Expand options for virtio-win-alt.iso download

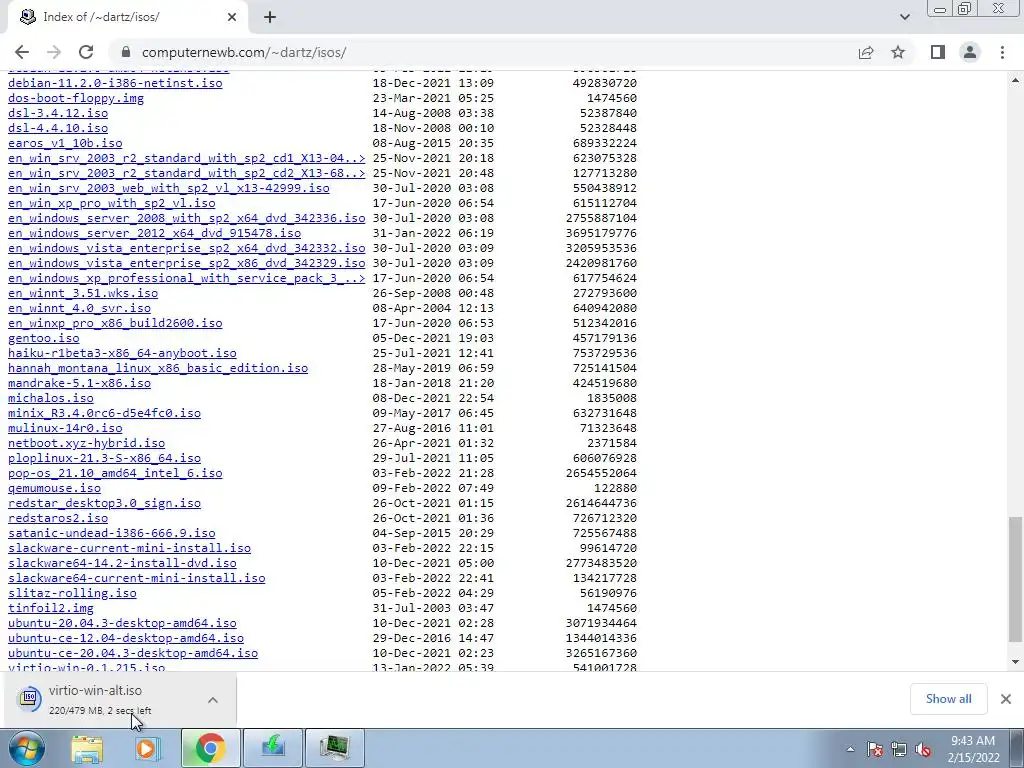(x=213, y=700)
